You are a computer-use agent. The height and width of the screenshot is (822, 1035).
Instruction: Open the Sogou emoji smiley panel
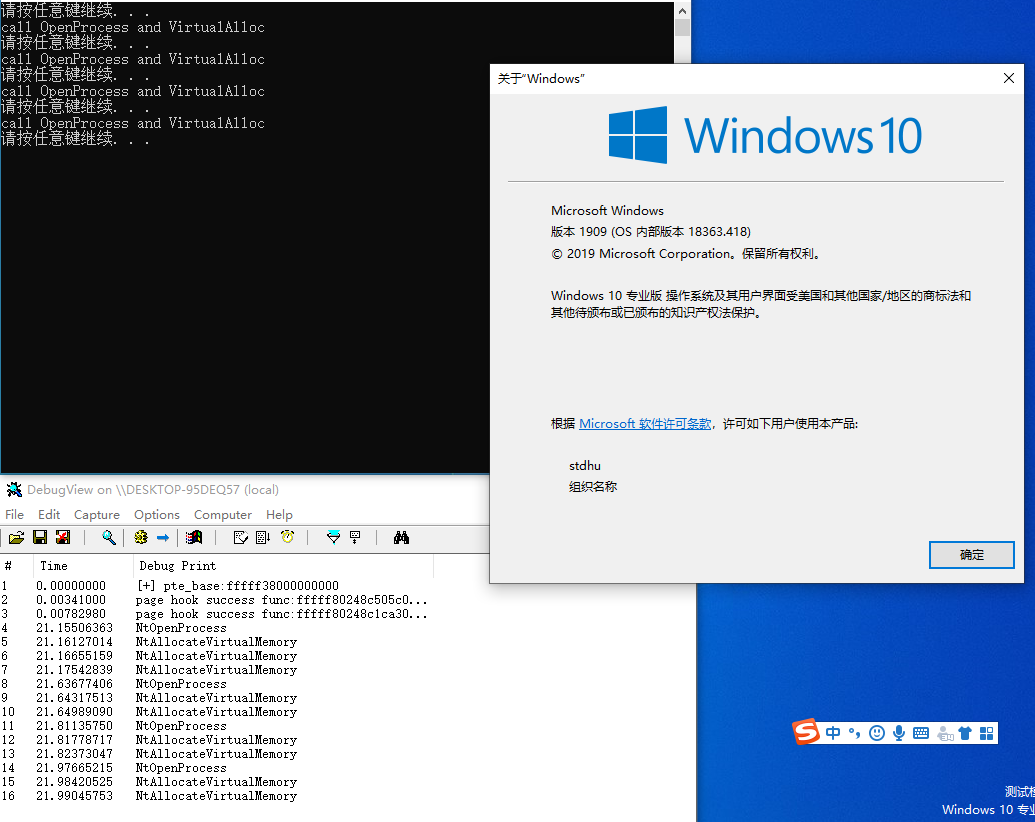877,733
